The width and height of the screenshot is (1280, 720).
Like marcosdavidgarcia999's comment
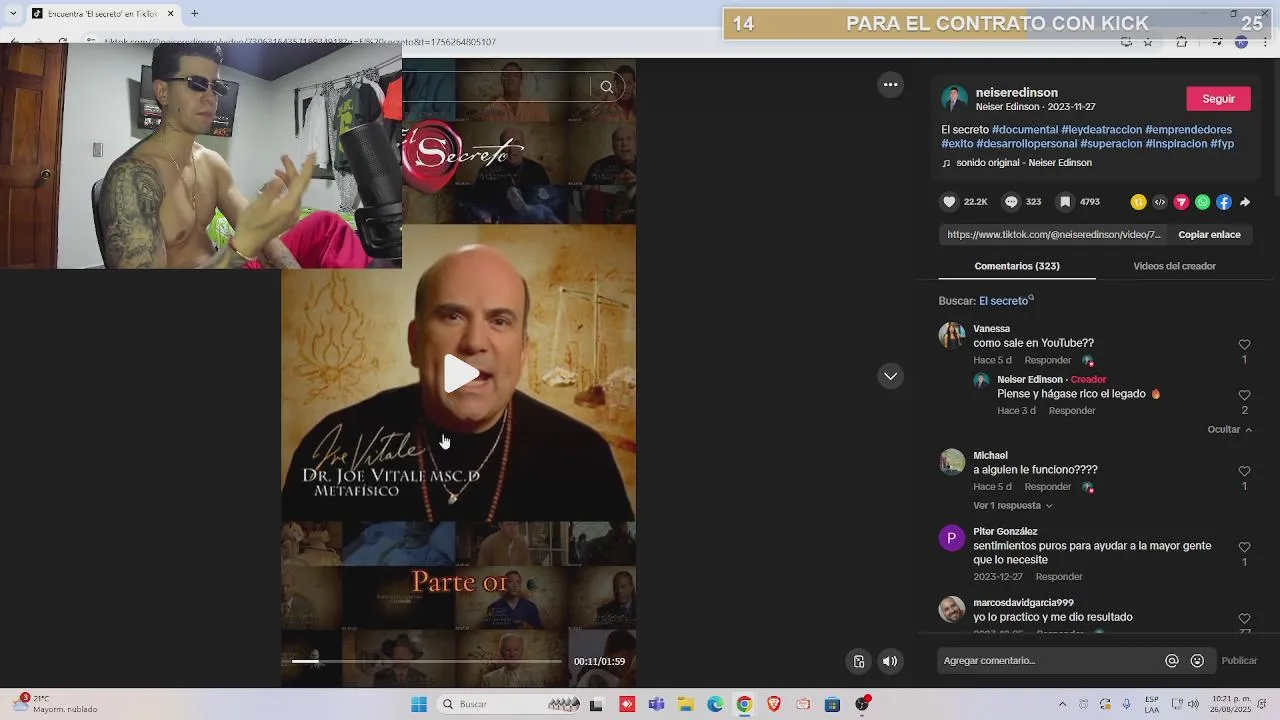[1244, 619]
